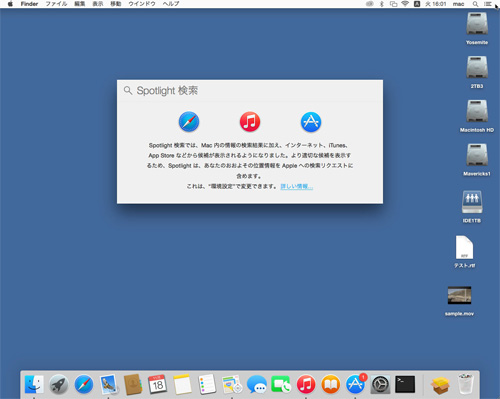Open the 移動 menu

(x=116, y=4)
